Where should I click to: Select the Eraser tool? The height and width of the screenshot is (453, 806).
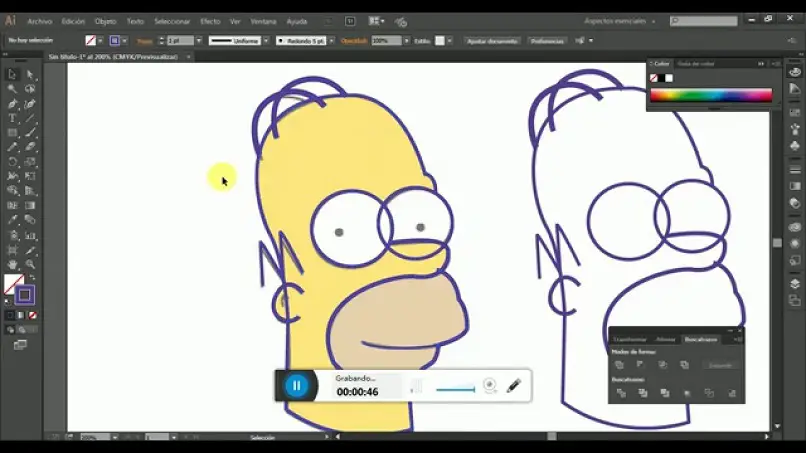[30, 147]
